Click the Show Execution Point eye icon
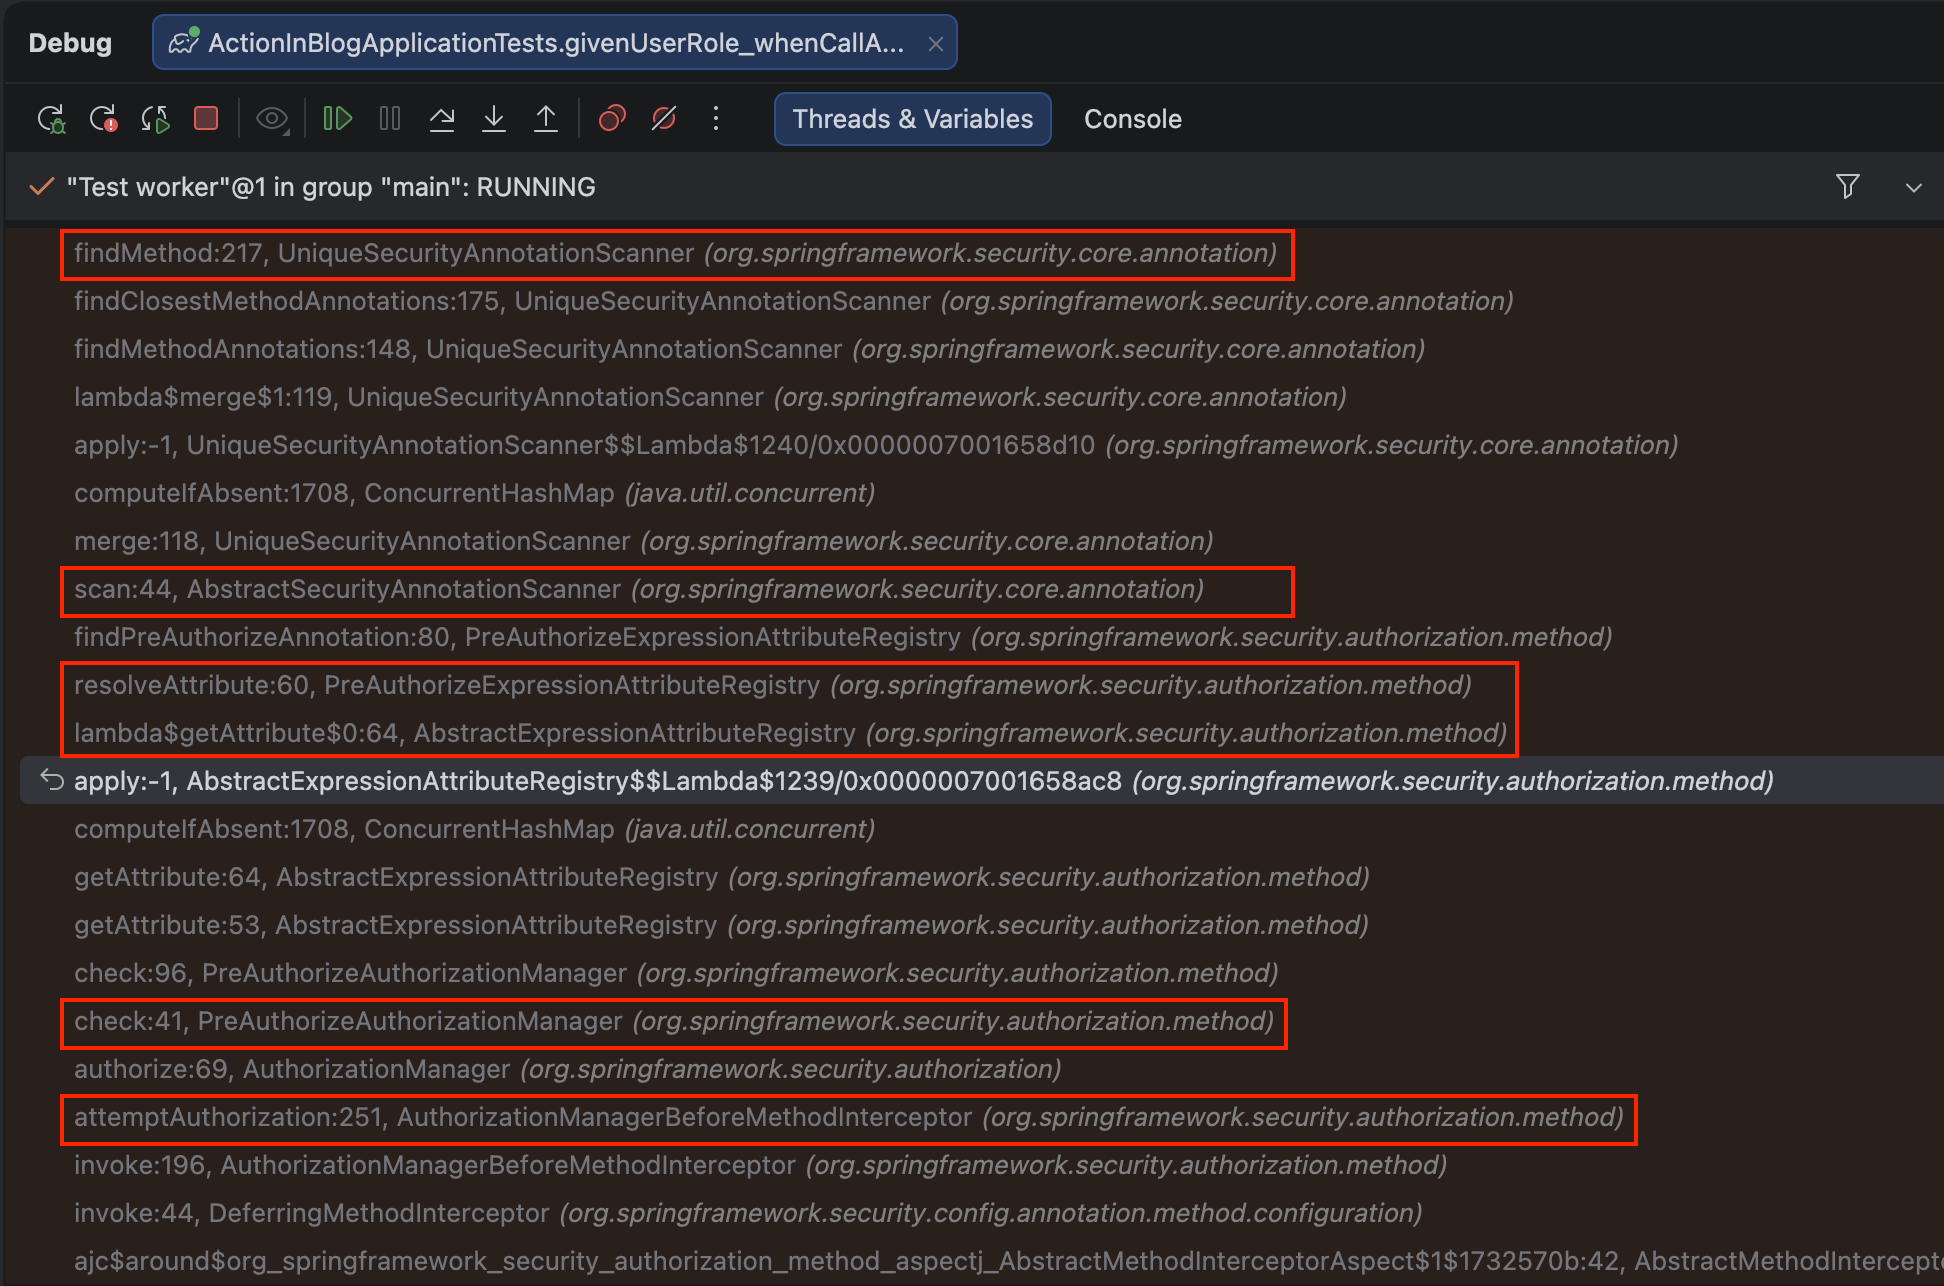1944x1286 pixels. [272, 119]
